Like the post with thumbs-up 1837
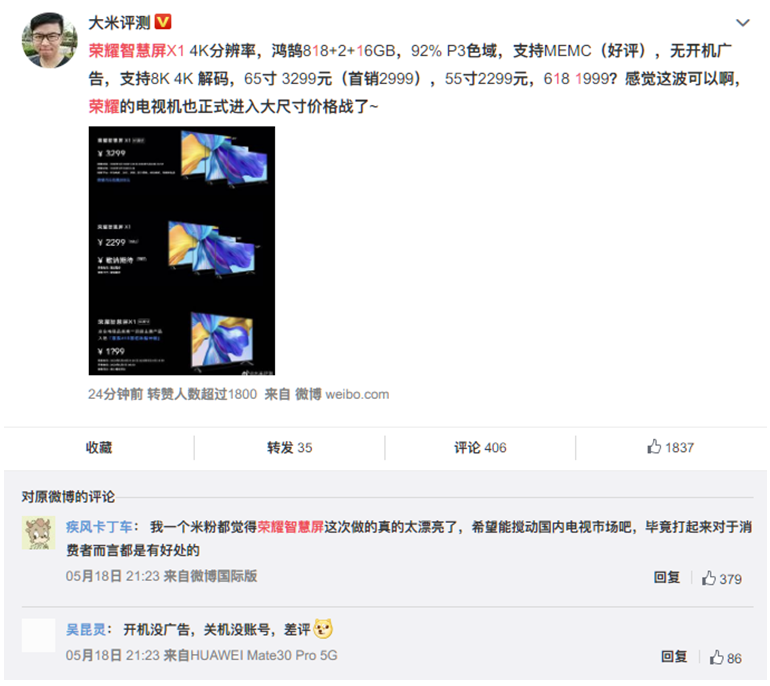The height and width of the screenshot is (686, 770). [x=670, y=447]
